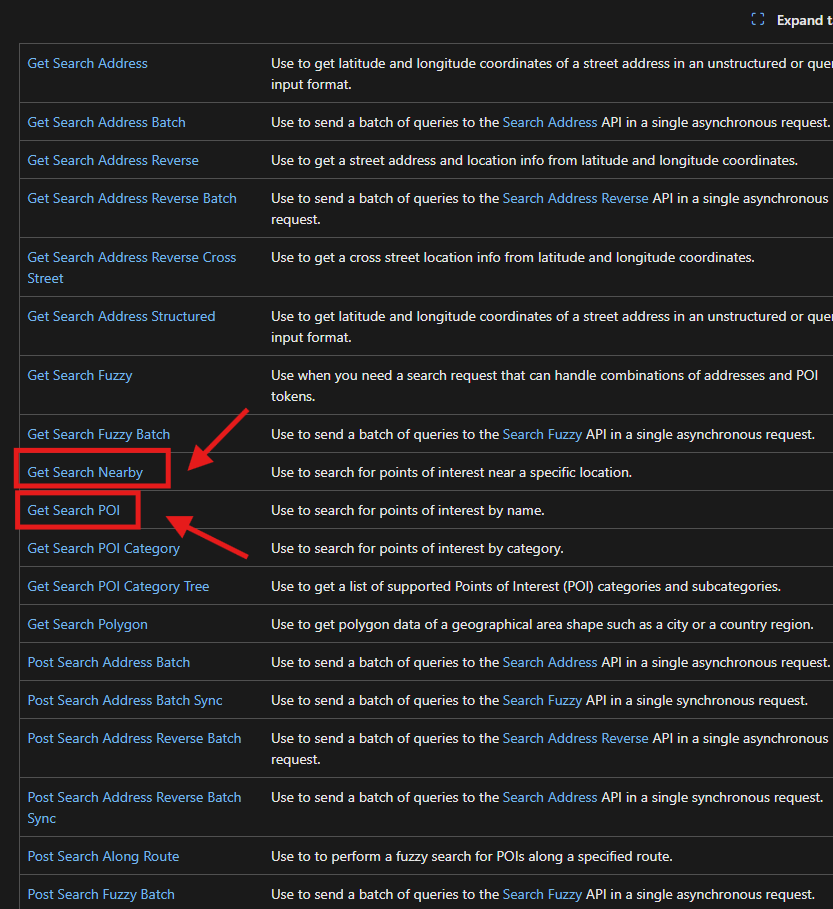Open the link reading exactly 'Post Search Address Batch'
The width and height of the screenshot is (833, 909).
click(x=109, y=662)
